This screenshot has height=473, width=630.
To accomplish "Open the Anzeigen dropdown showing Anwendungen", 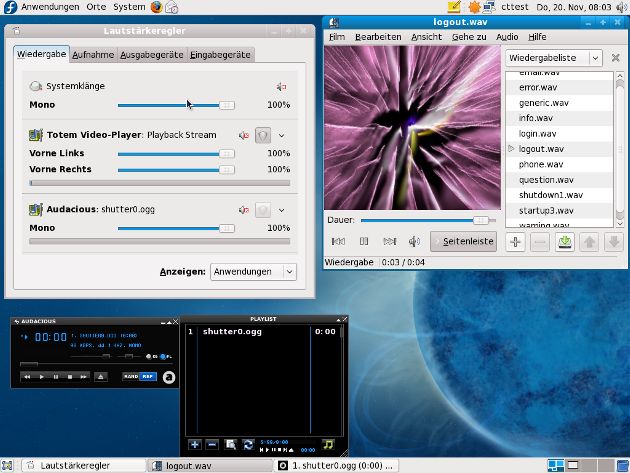I will tap(254, 271).
